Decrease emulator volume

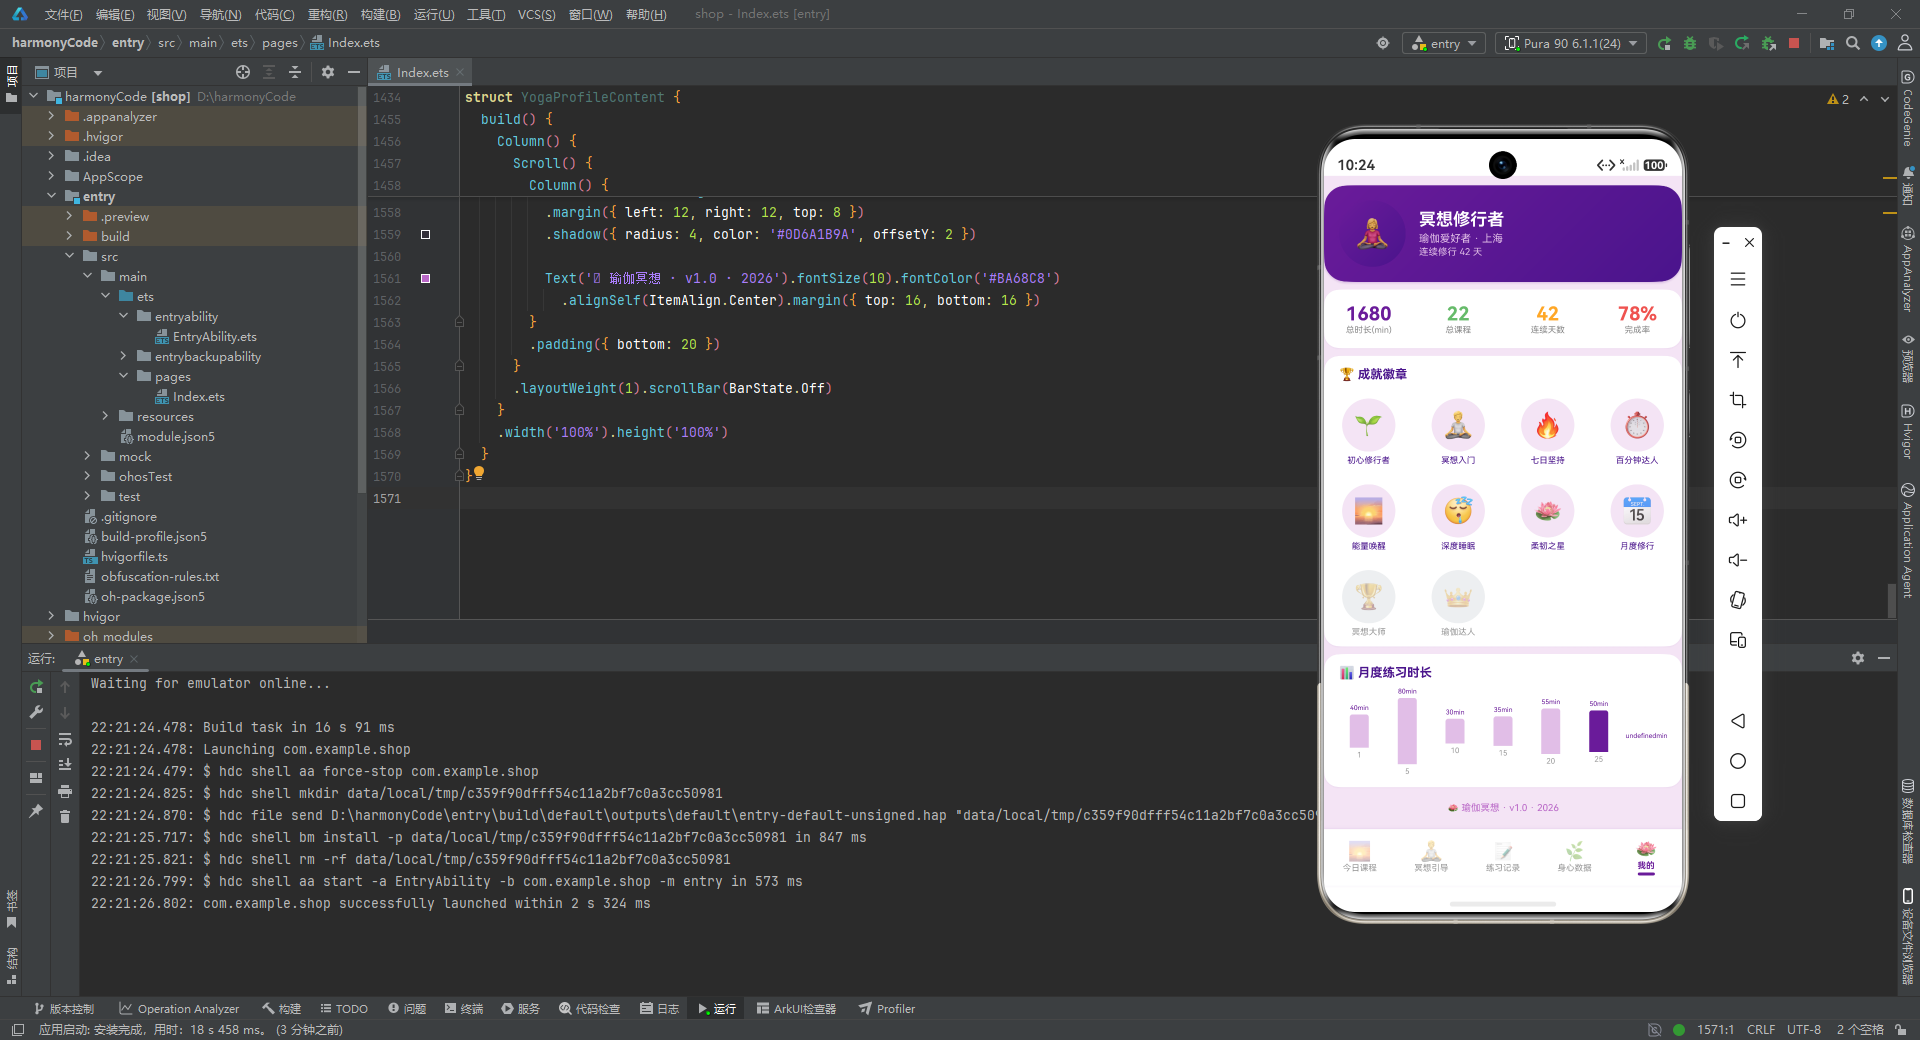[1738, 560]
